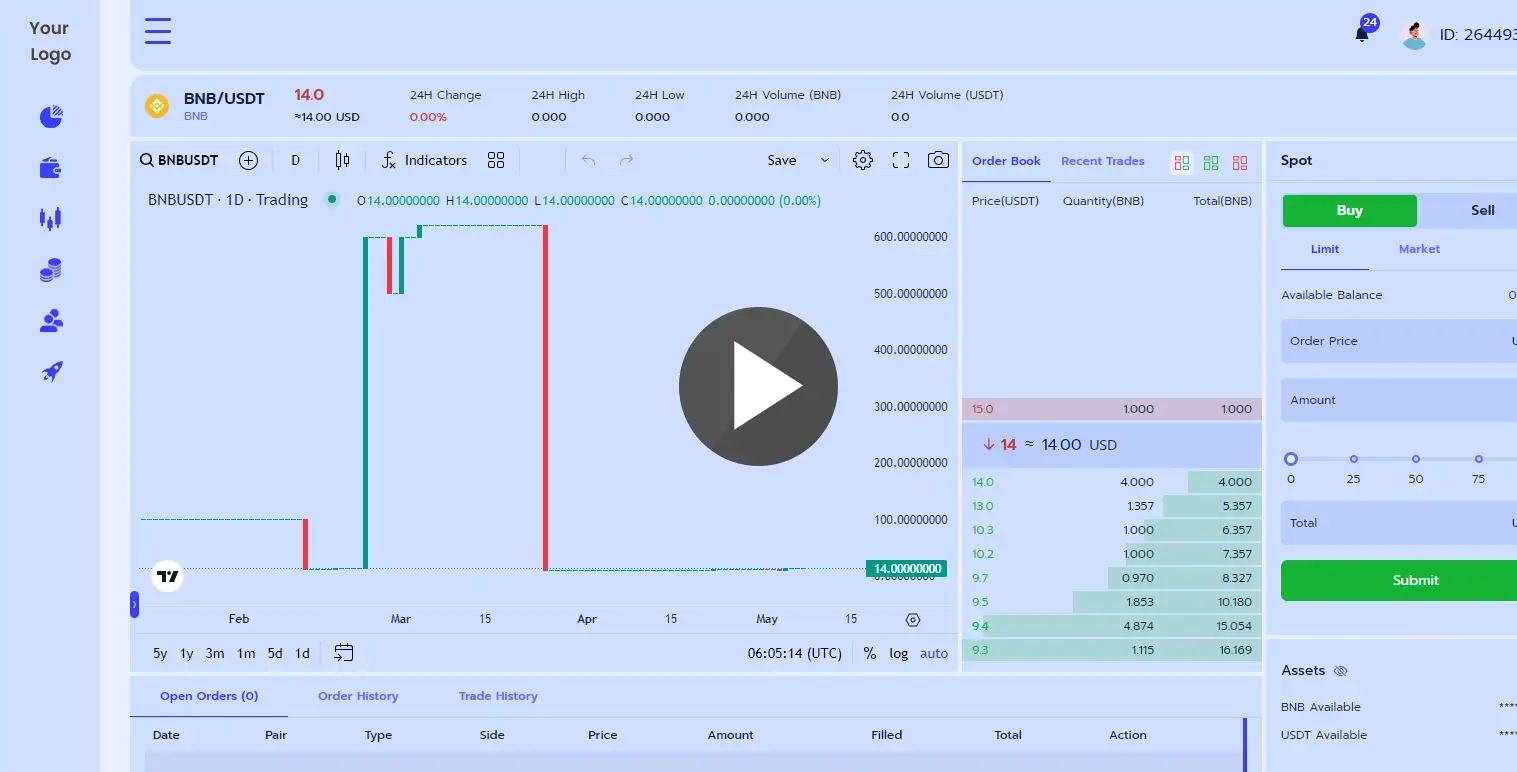This screenshot has height=772, width=1517.
Task: Open the dashboard pie chart sidebar icon
Action: tap(51, 117)
